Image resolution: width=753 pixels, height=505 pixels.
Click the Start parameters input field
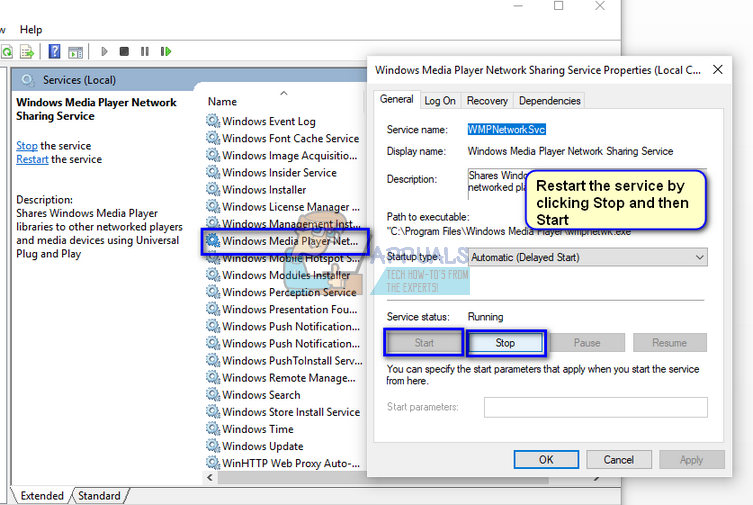(595, 407)
